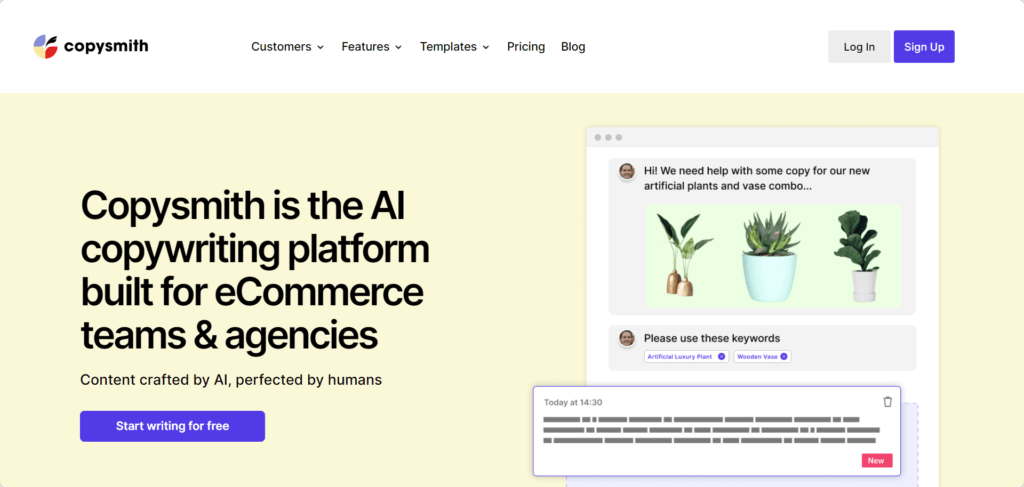Screen dimensions: 1024x487
Task: Click the Copysmith logo
Action: pos(91,46)
